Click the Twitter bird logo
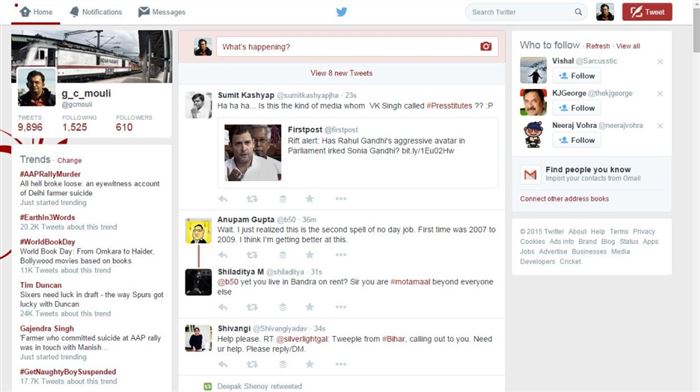Image resolution: width=700 pixels, height=392 pixels. [x=342, y=12]
